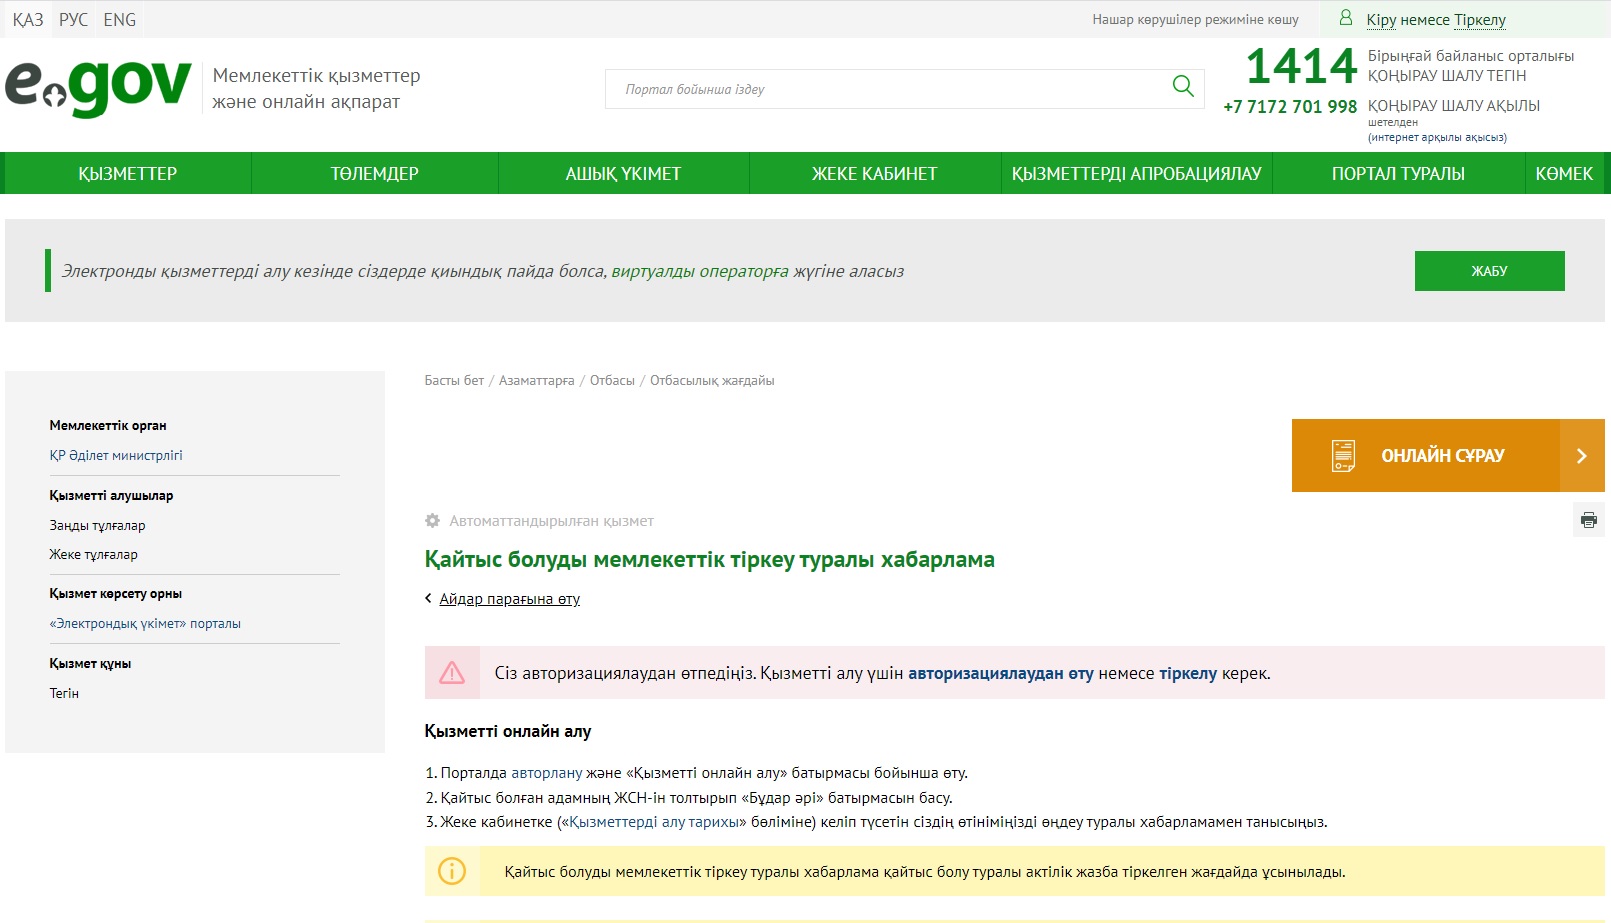The image size is (1611, 923).
Task: Click the red warning triangle icon
Action: point(452,673)
